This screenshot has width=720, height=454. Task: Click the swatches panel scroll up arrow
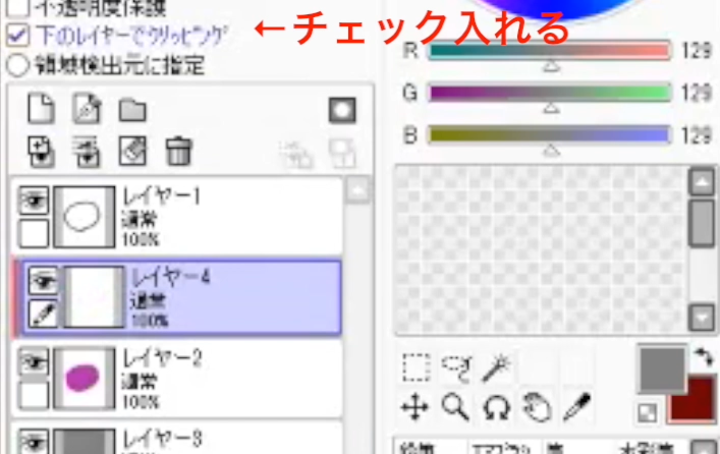tap(702, 182)
